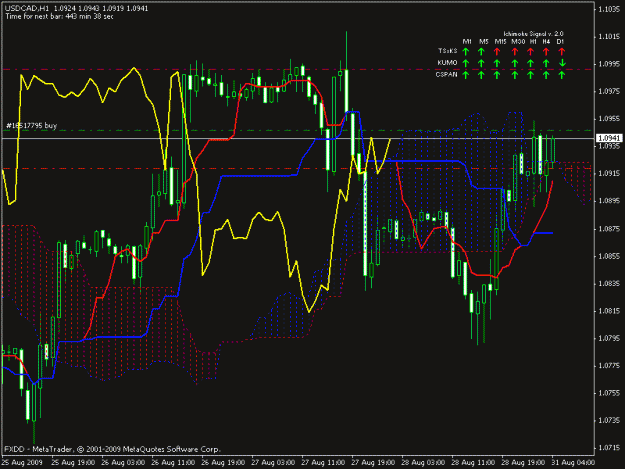
Task: Click the 1.0895 price axis label
Action: (609, 201)
